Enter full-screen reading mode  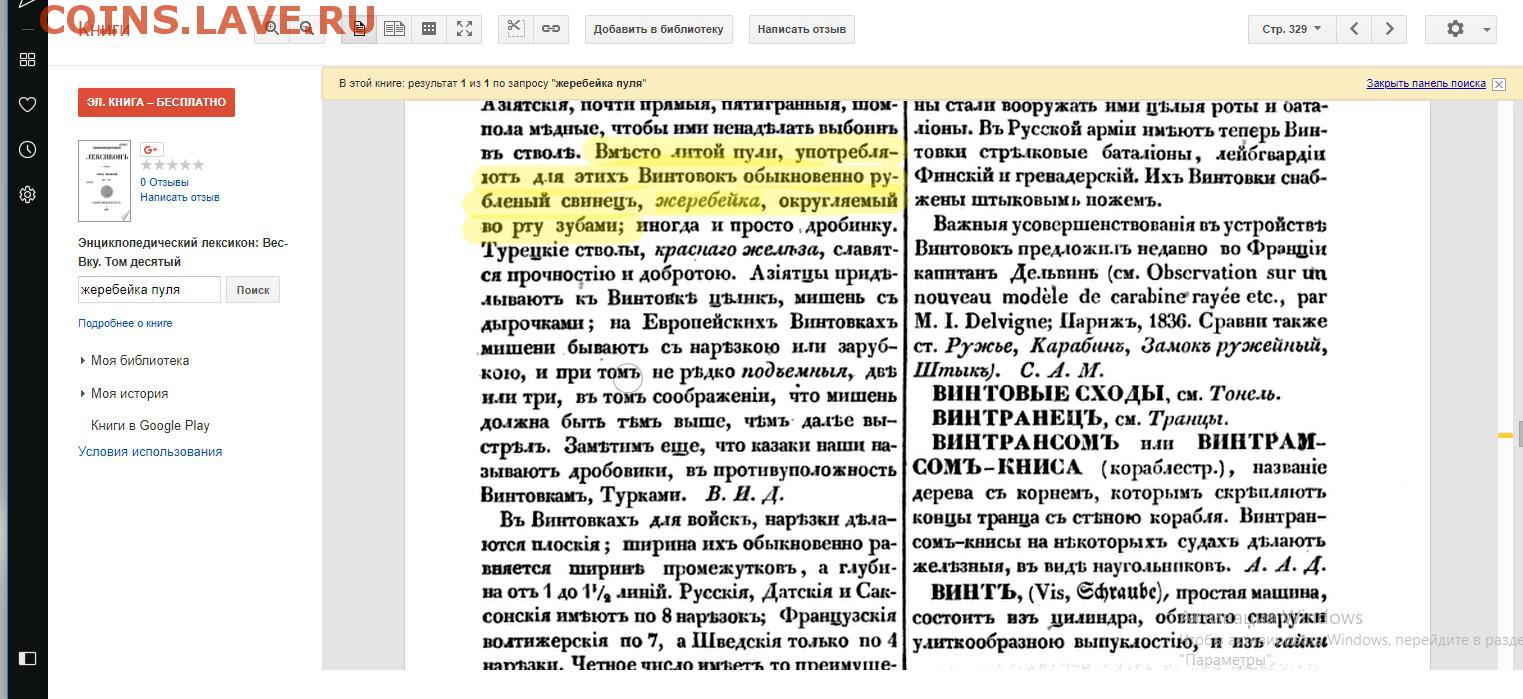click(x=464, y=29)
